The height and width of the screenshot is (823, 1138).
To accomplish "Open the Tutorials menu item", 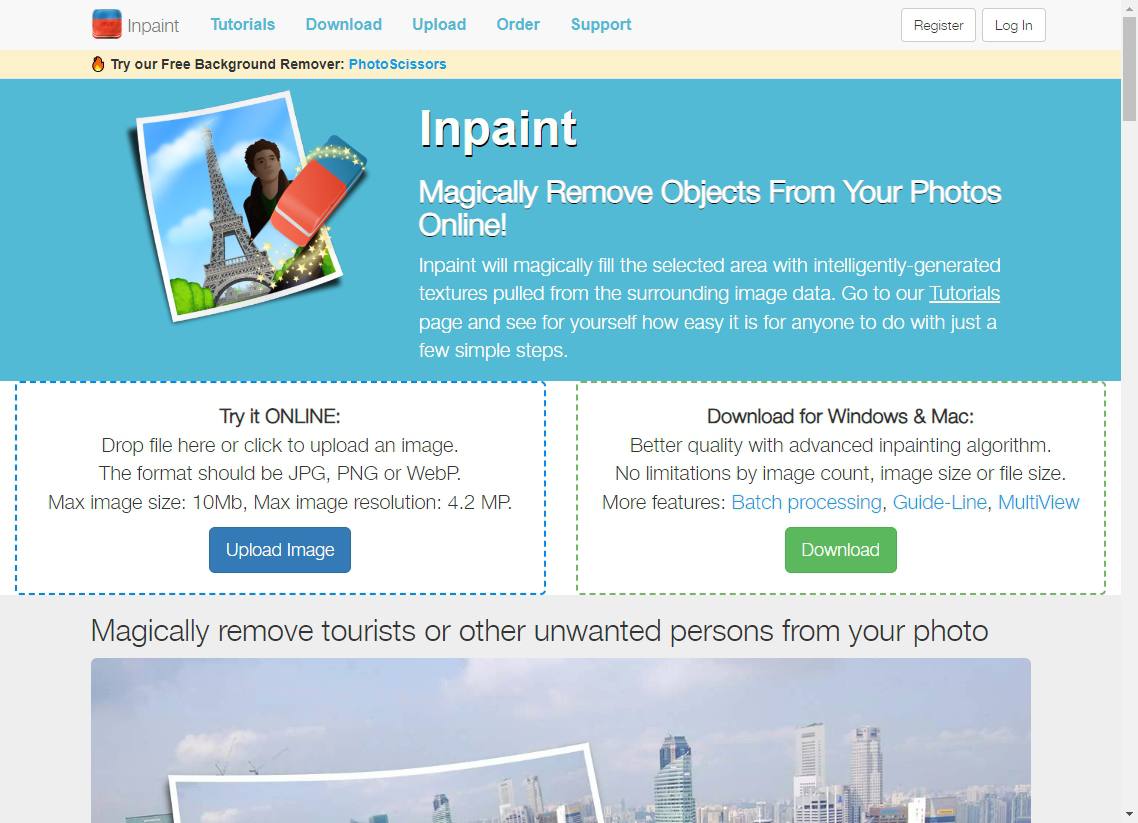I will pos(242,25).
